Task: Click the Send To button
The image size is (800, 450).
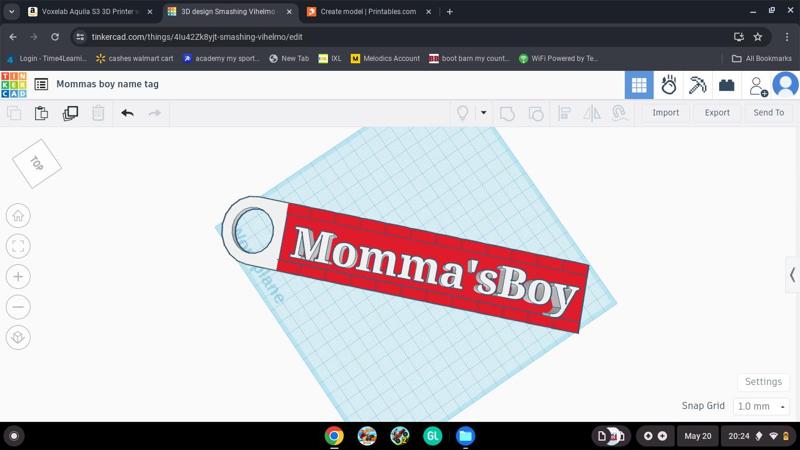Action: tap(768, 113)
